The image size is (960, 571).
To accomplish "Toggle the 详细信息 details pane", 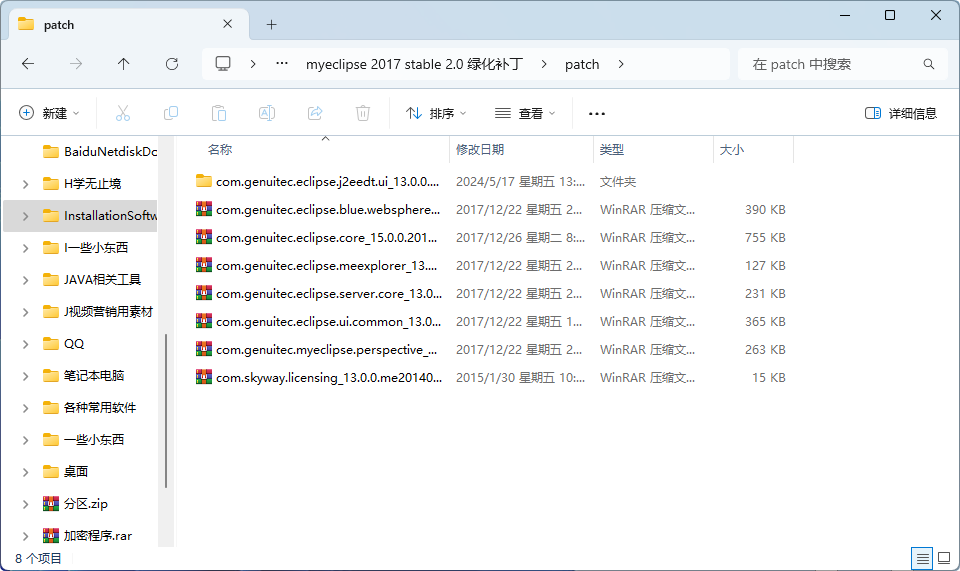I will click(x=901, y=113).
